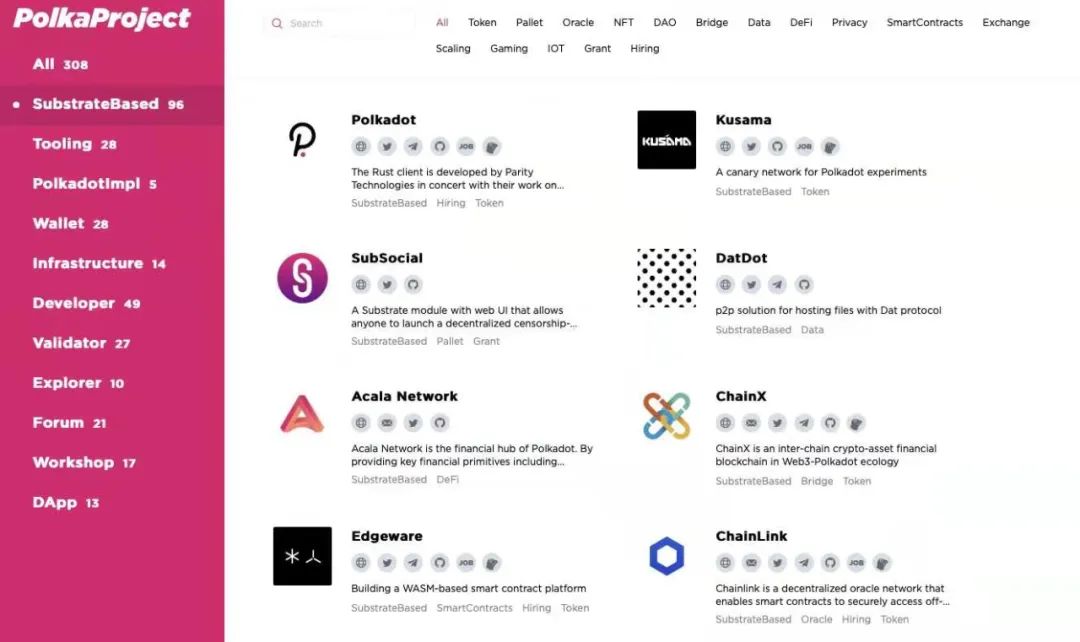Open ChainX's GitHub icon link
The height and width of the screenshot is (642, 1080).
830,423
